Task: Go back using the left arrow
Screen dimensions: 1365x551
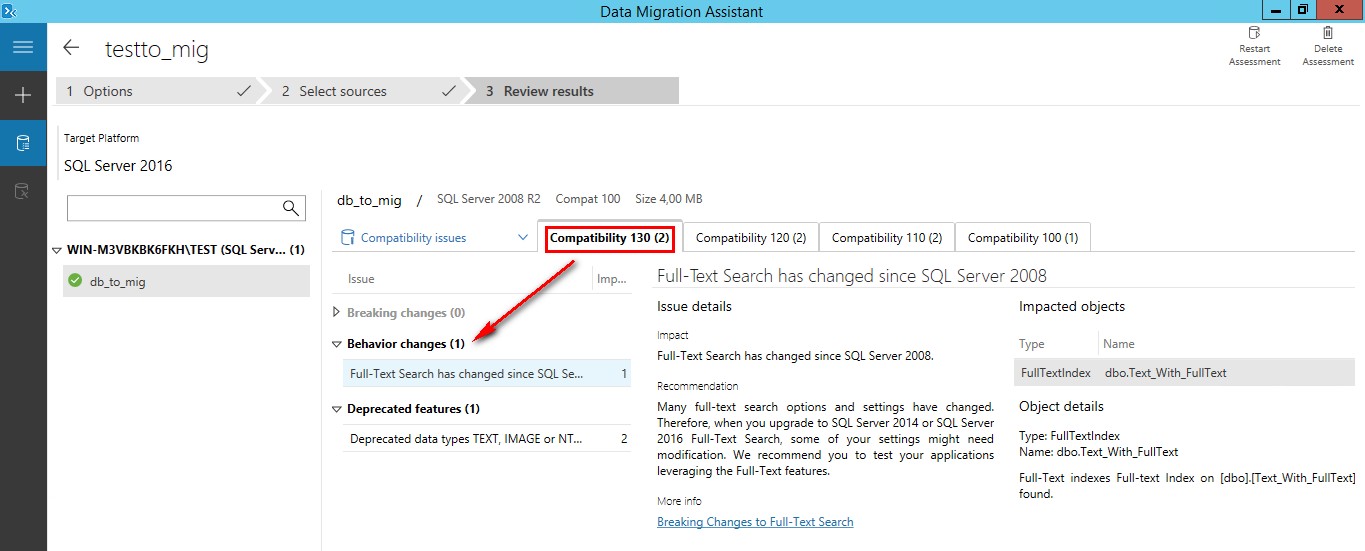Action: tap(71, 47)
